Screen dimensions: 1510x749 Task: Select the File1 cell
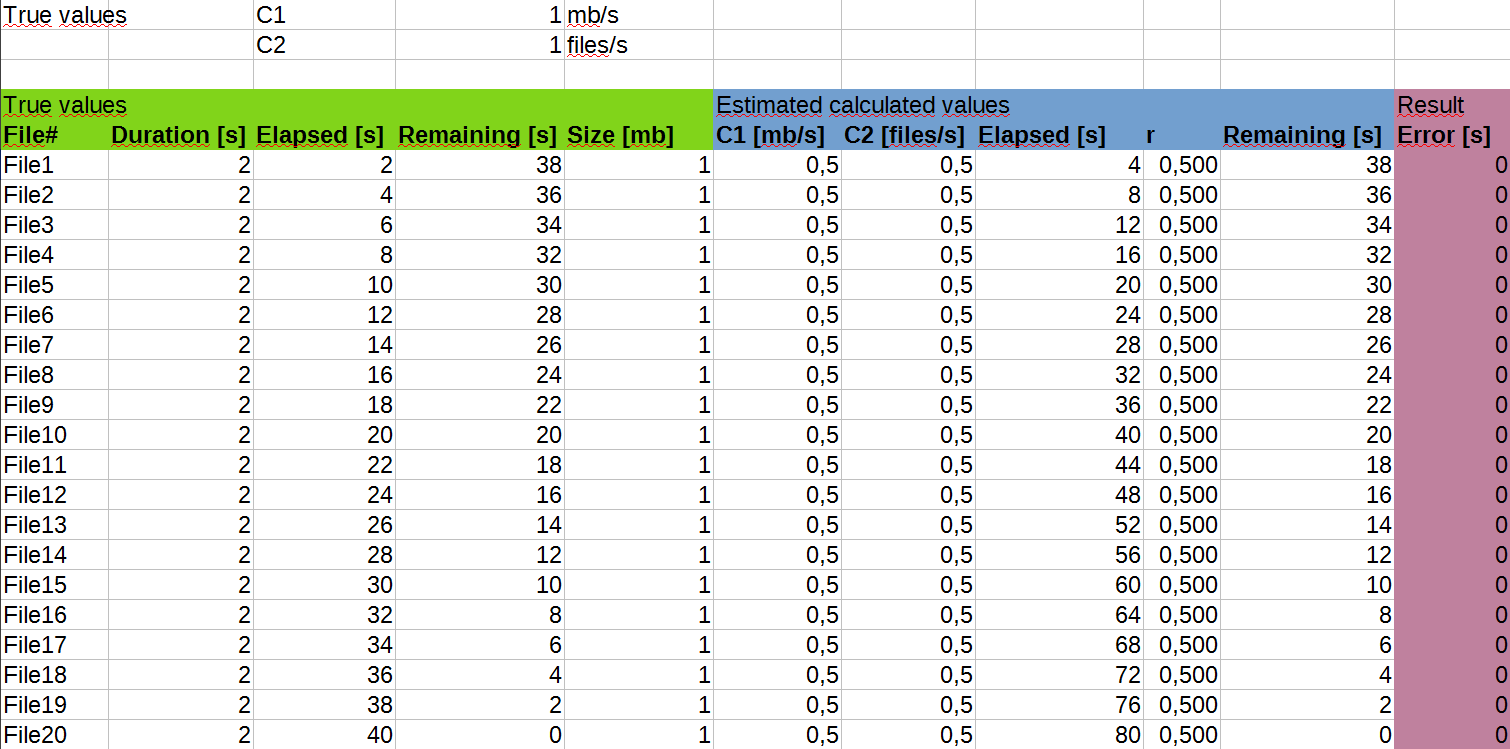pyautogui.click(x=55, y=165)
